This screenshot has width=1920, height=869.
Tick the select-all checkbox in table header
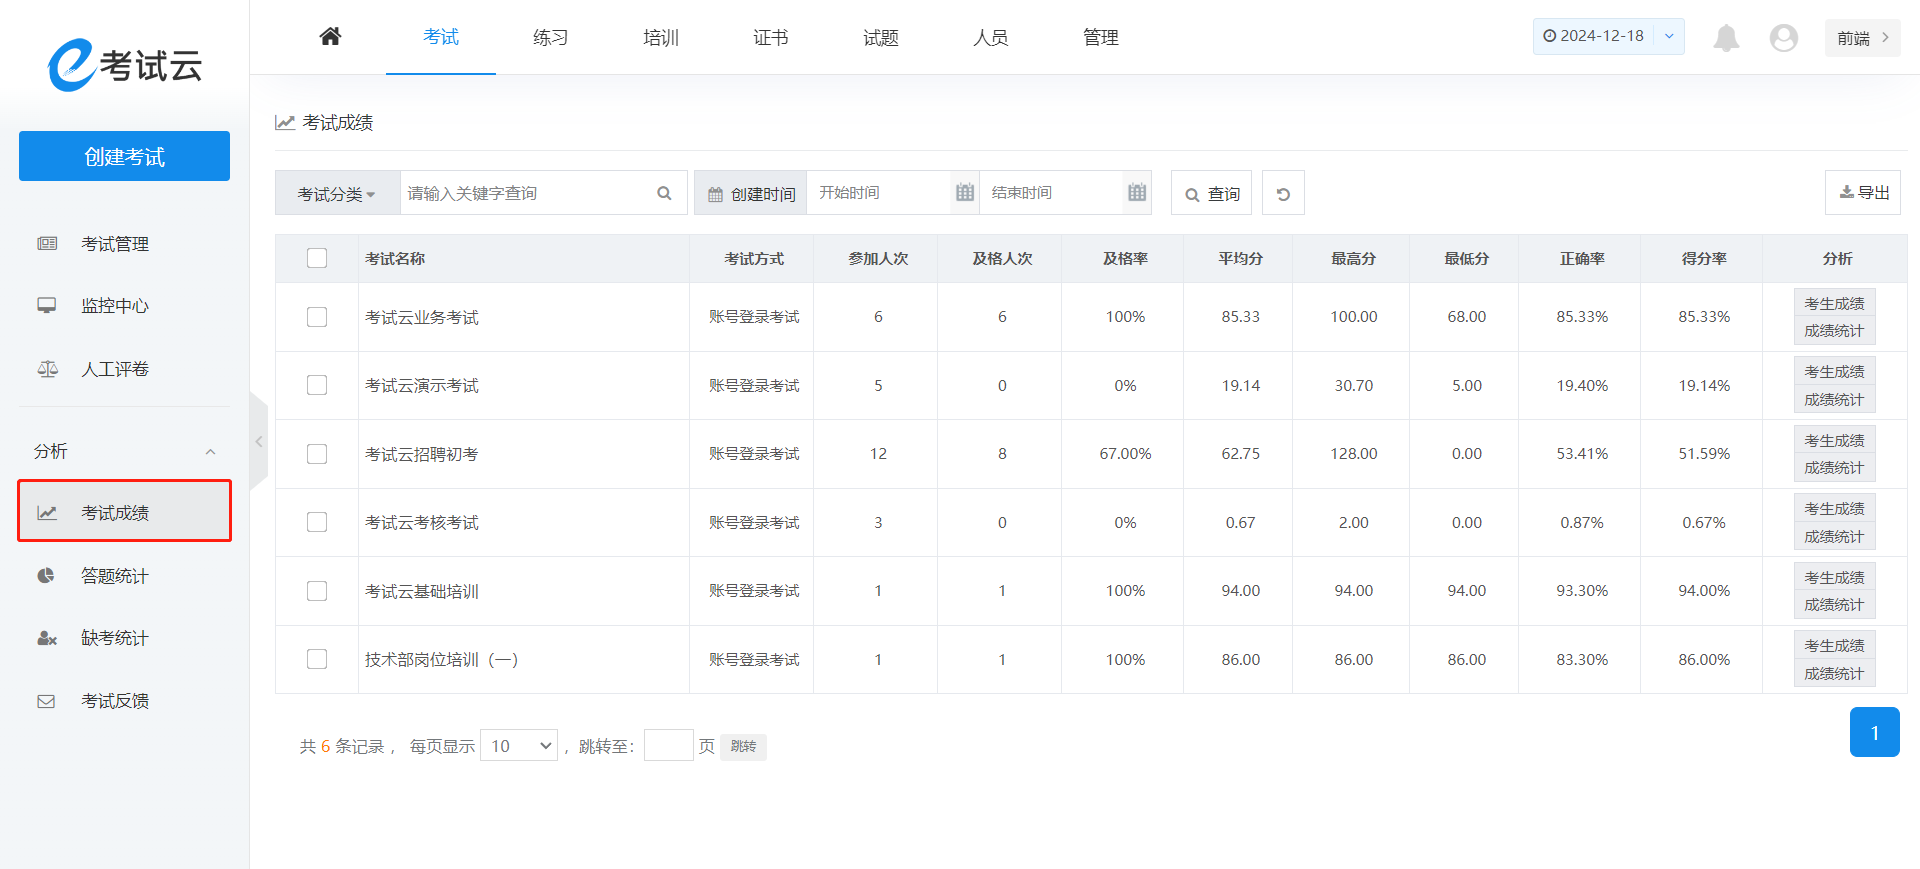(317, 258)
